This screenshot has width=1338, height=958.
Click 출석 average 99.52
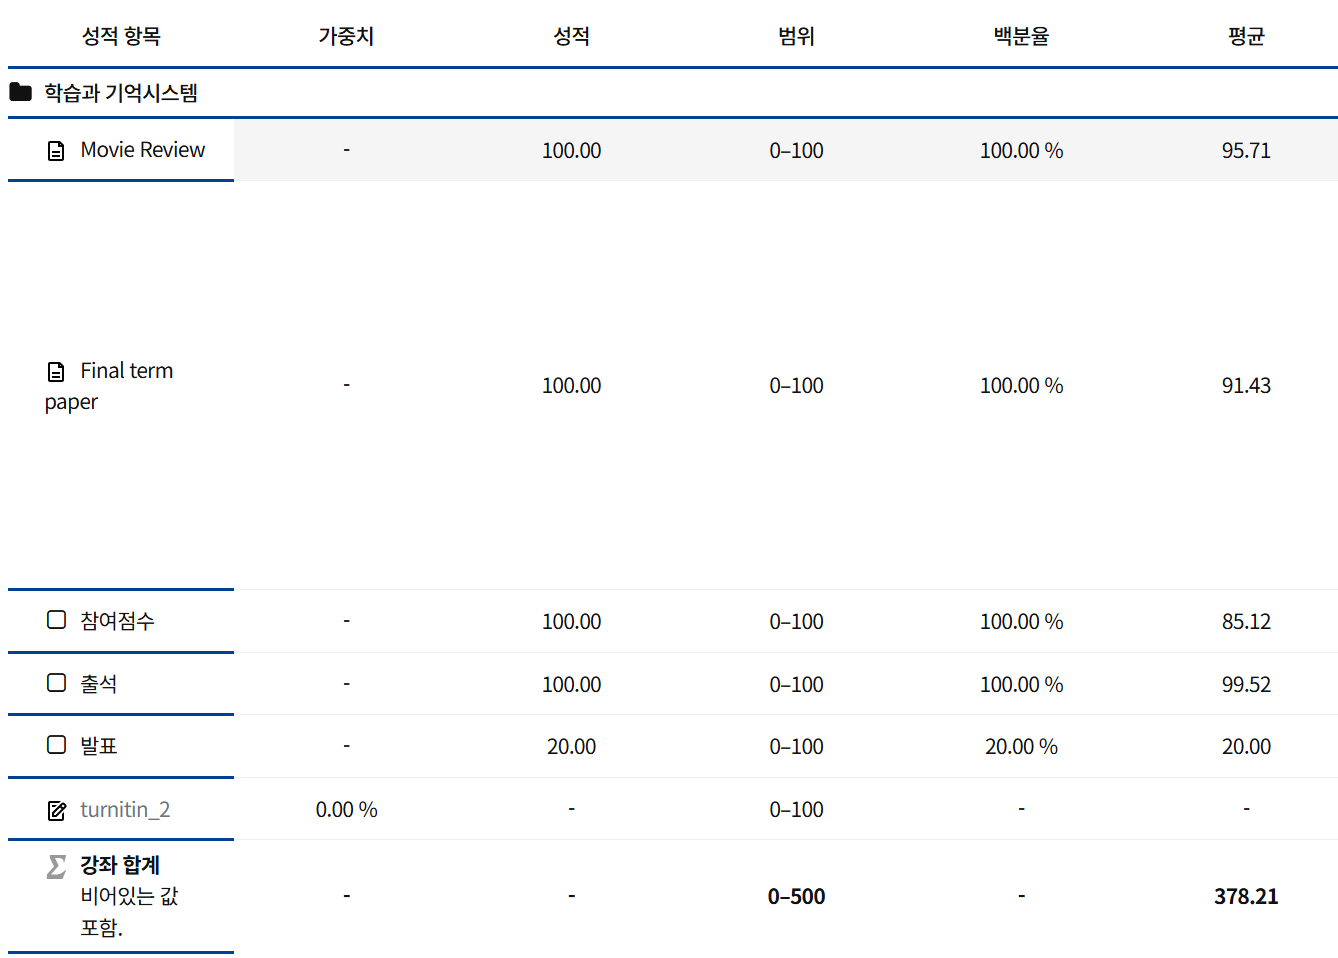(x=1246, y=685)
